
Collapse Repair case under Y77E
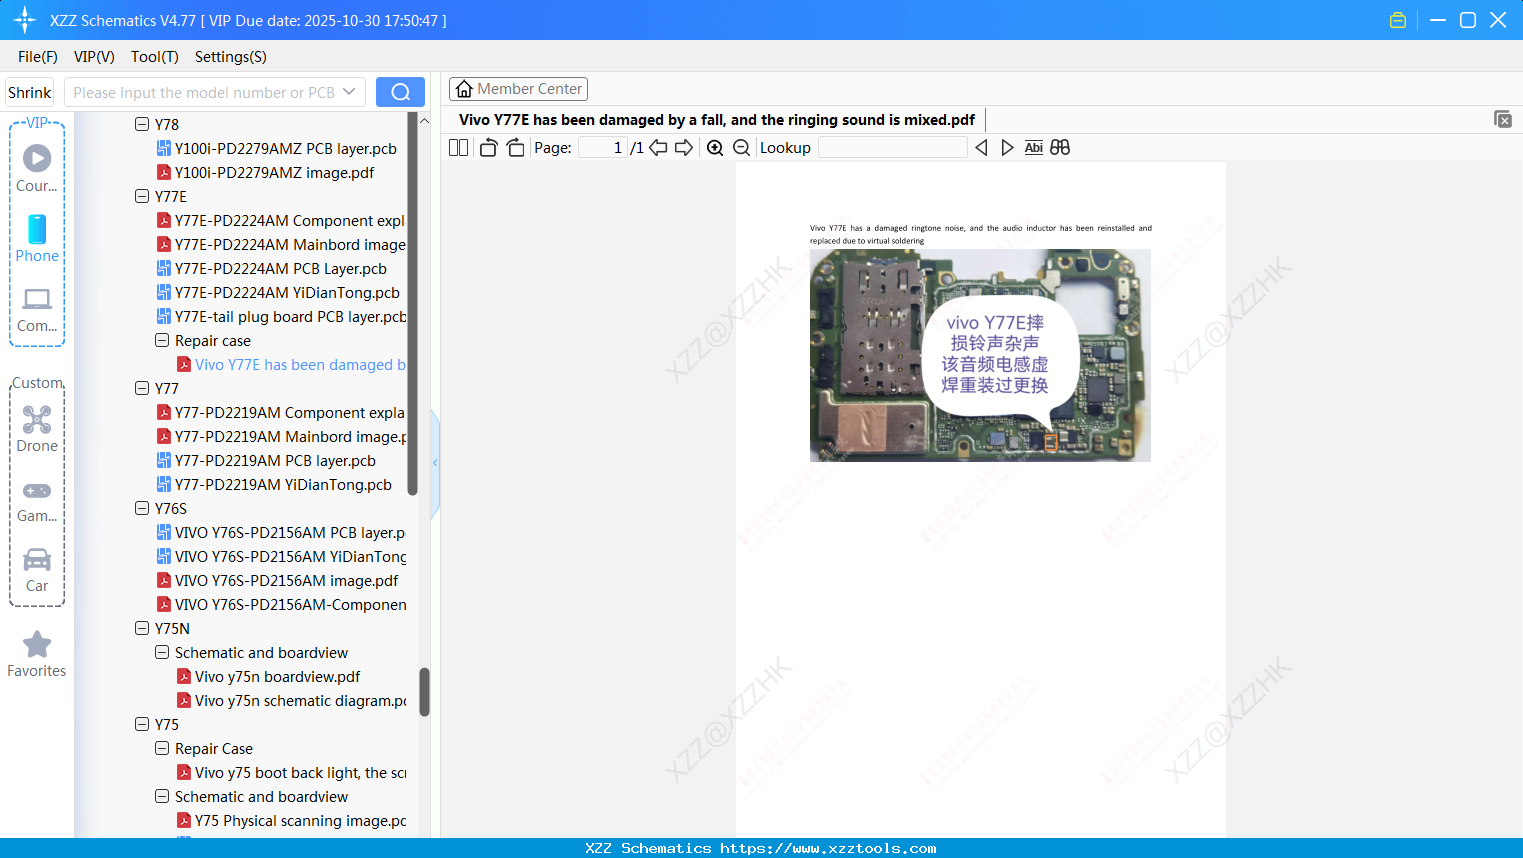162,340
